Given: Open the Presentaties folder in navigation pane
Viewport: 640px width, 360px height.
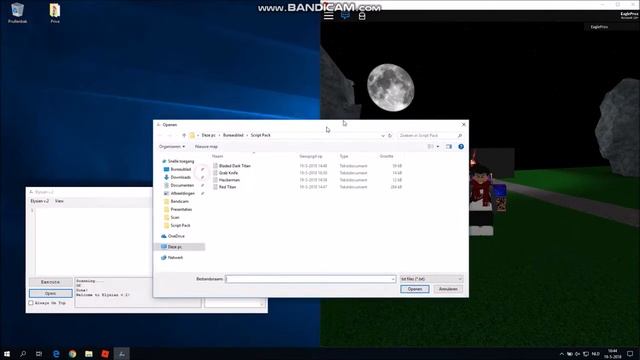Looking at the screenshot, I should click(x=181, y=209).
